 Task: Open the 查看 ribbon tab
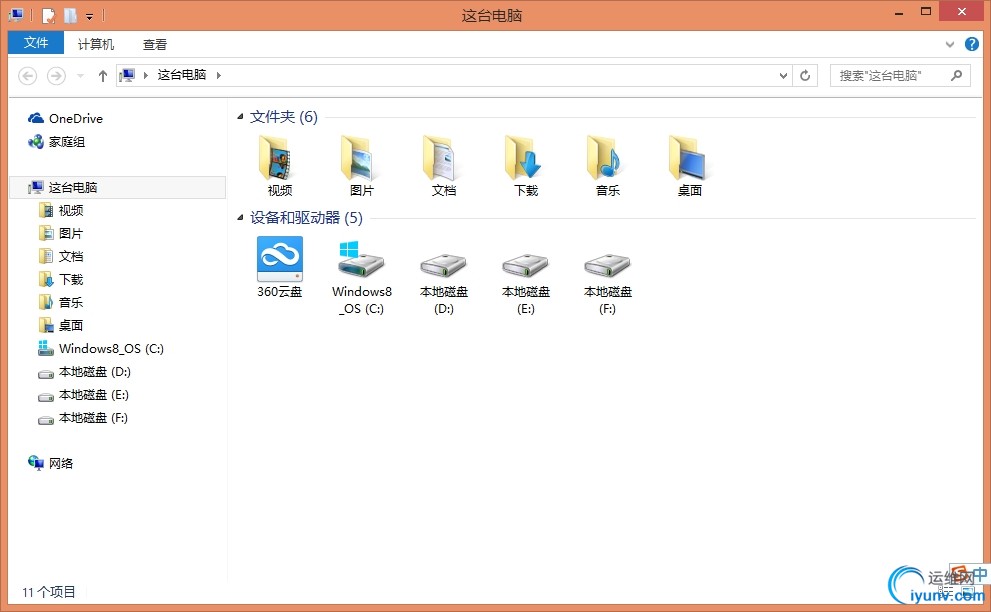(154, 44)
